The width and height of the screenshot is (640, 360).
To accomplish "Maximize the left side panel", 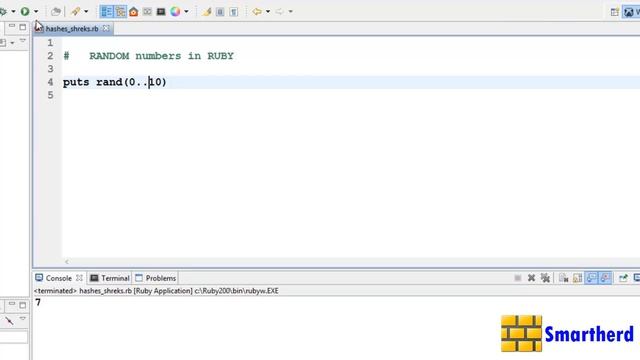I will pos(23,27).
